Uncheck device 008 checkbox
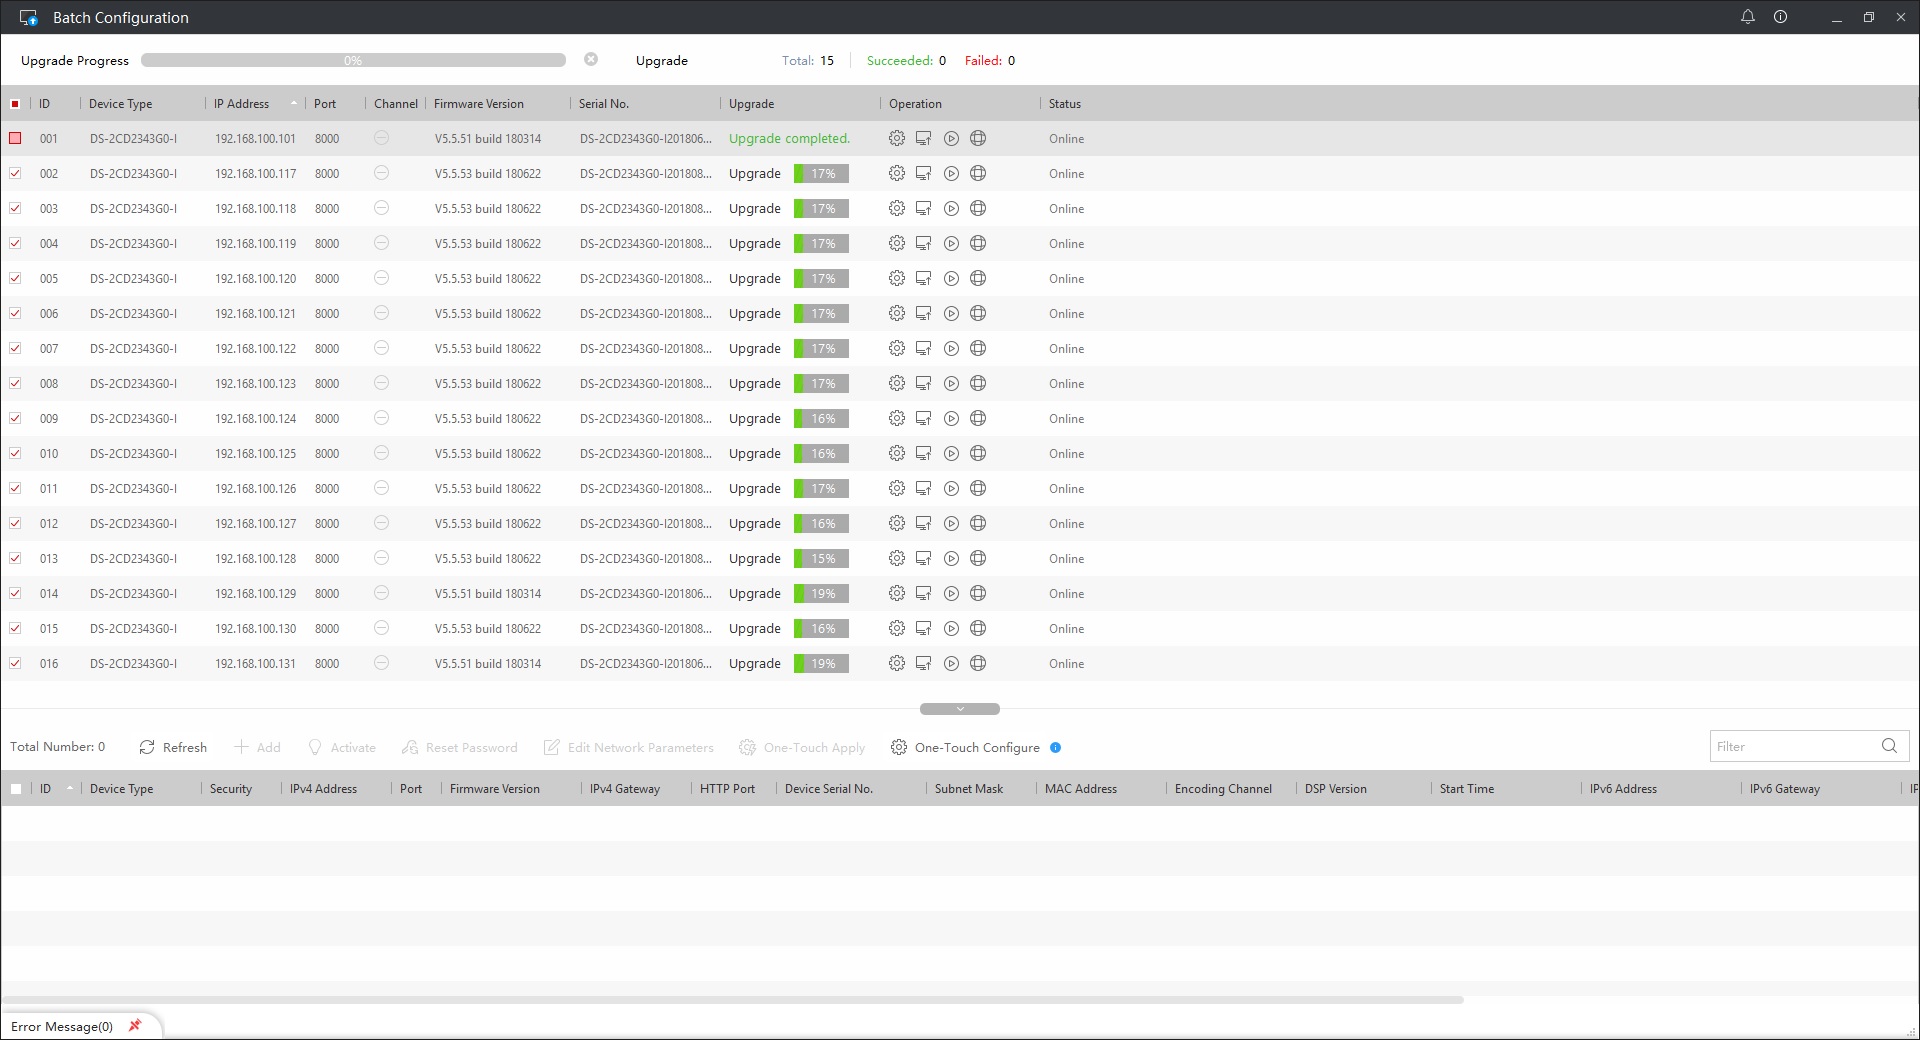Image resolution: width=1920 pixels, height=1040 pixels. 15,383
